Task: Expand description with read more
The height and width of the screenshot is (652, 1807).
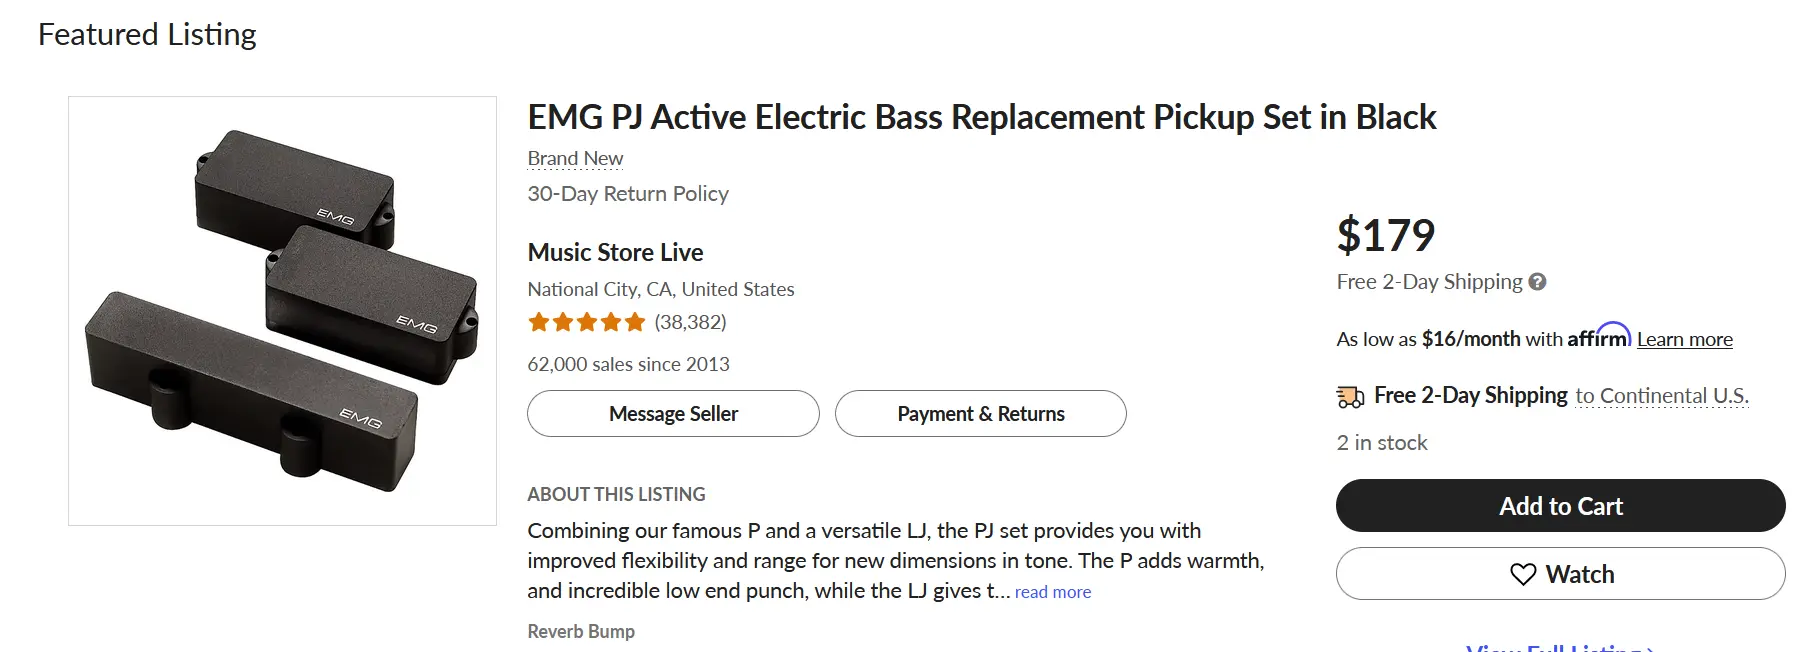Action: click(x=1053, y=592)
